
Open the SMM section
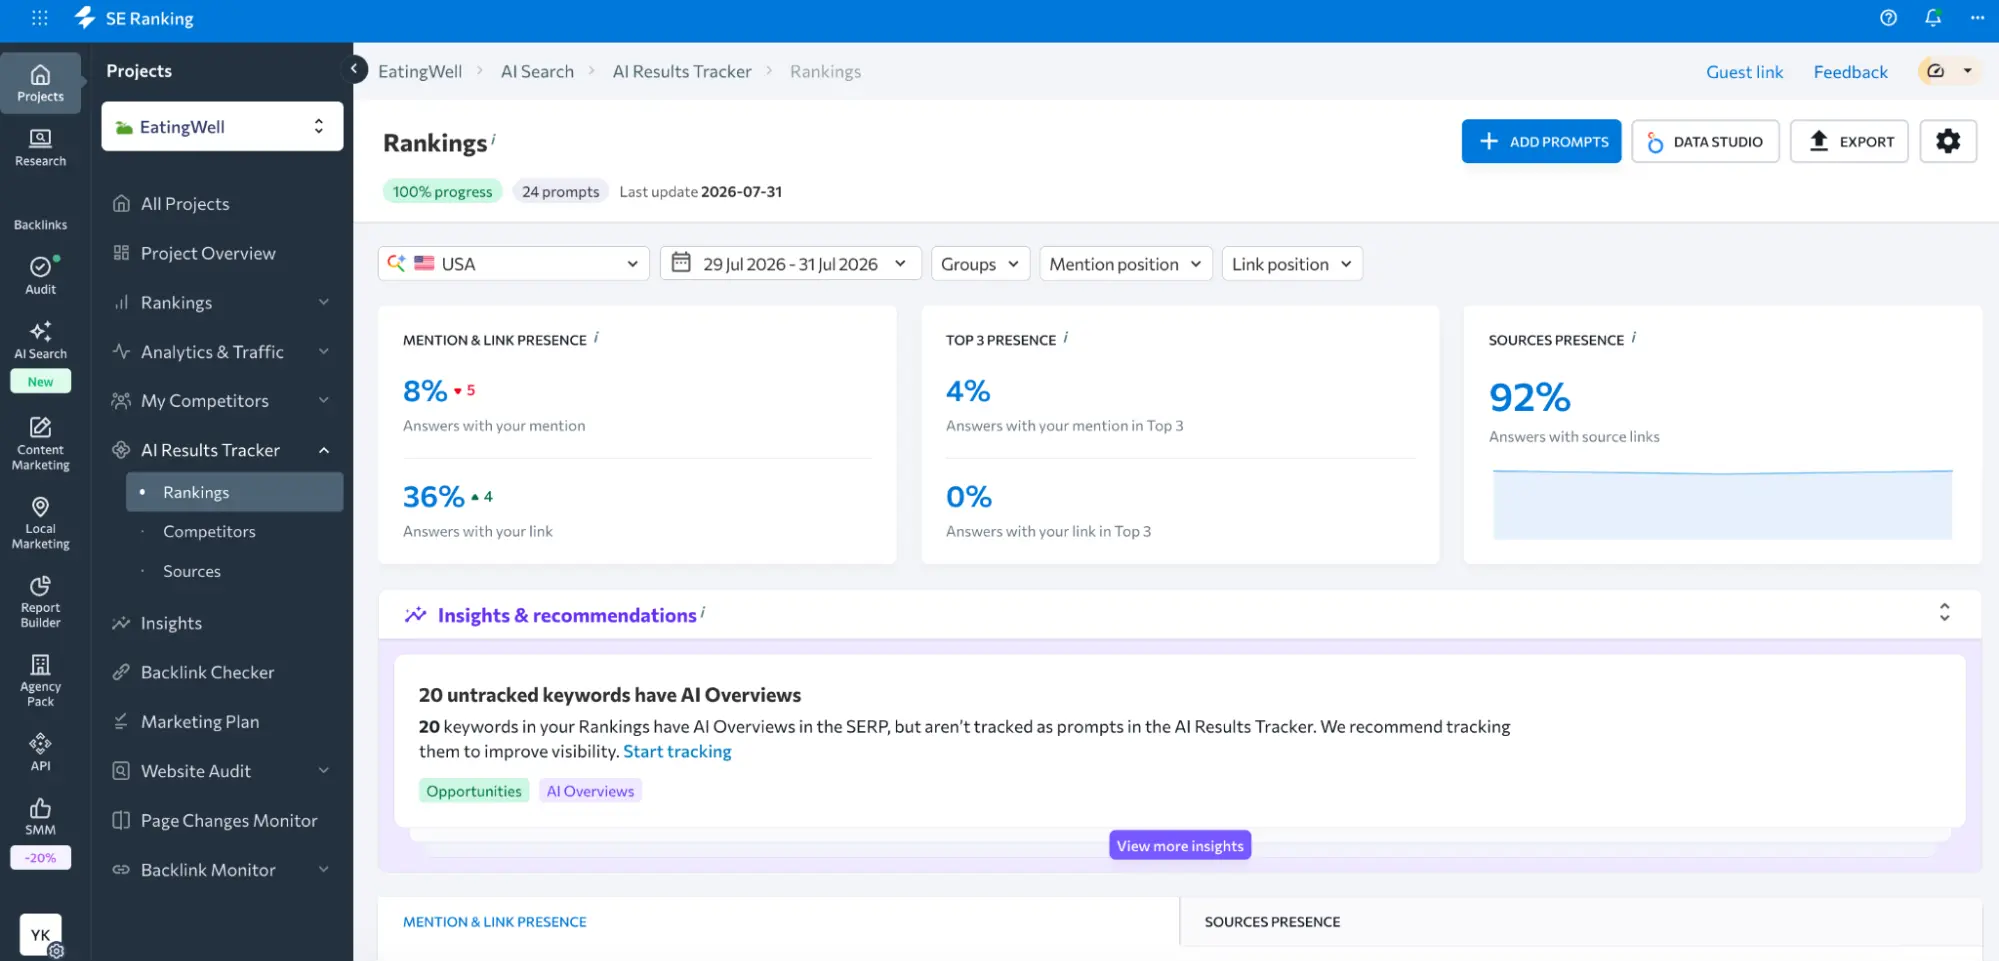[40, 817]
